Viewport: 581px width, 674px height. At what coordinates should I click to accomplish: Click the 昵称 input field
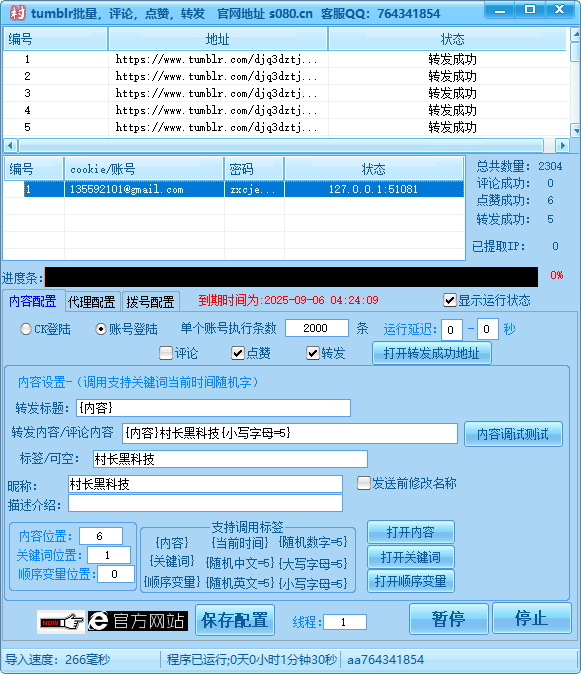pos(205,484)
